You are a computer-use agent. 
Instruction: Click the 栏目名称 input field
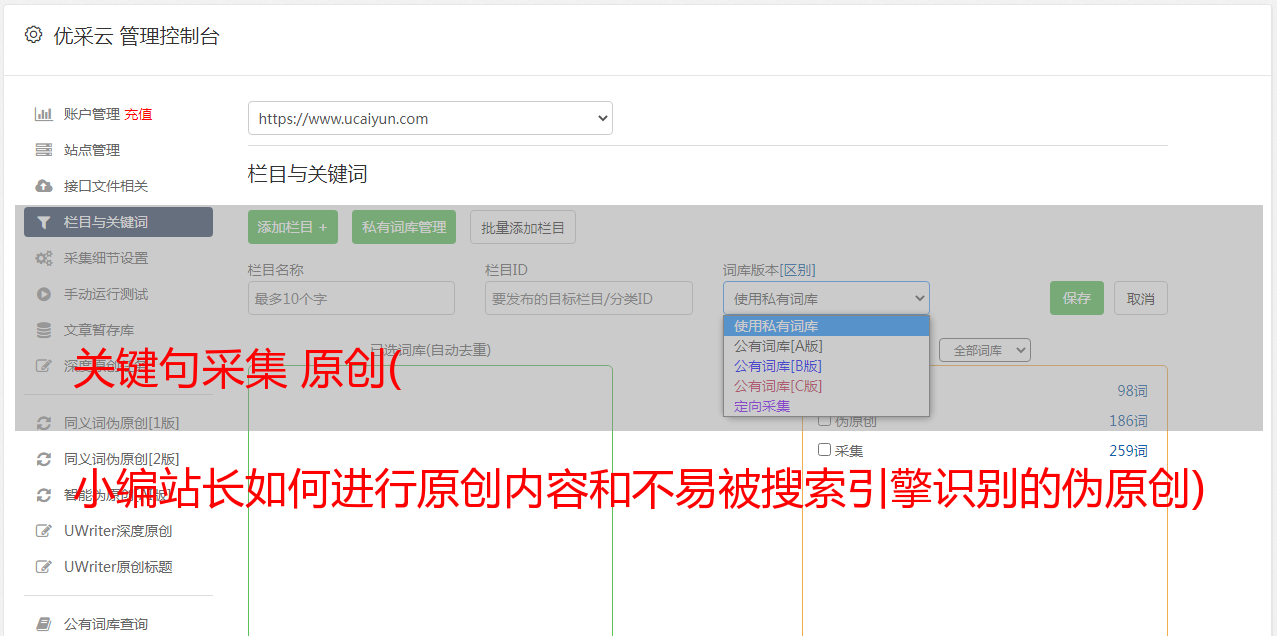[351, 298]
